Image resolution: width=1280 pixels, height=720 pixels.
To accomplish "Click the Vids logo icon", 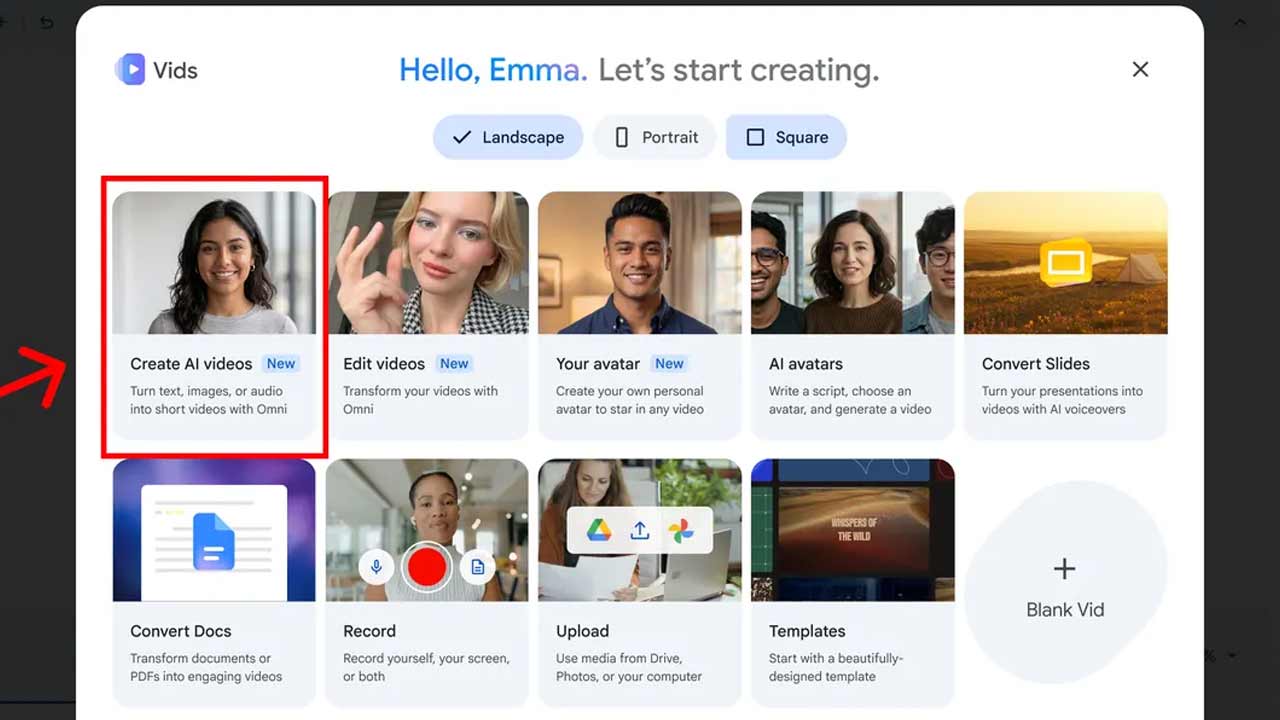I will pos(130,70).
